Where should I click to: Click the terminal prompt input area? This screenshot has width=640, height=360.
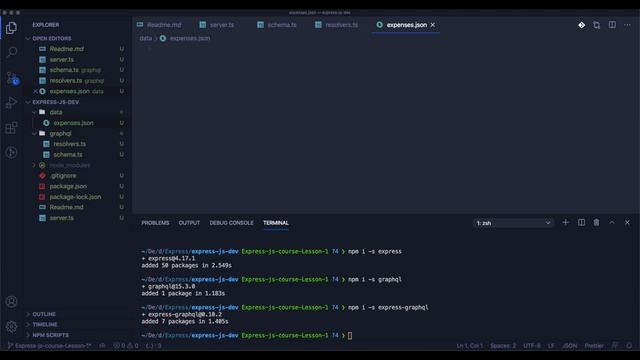click(x=350, y=336)
